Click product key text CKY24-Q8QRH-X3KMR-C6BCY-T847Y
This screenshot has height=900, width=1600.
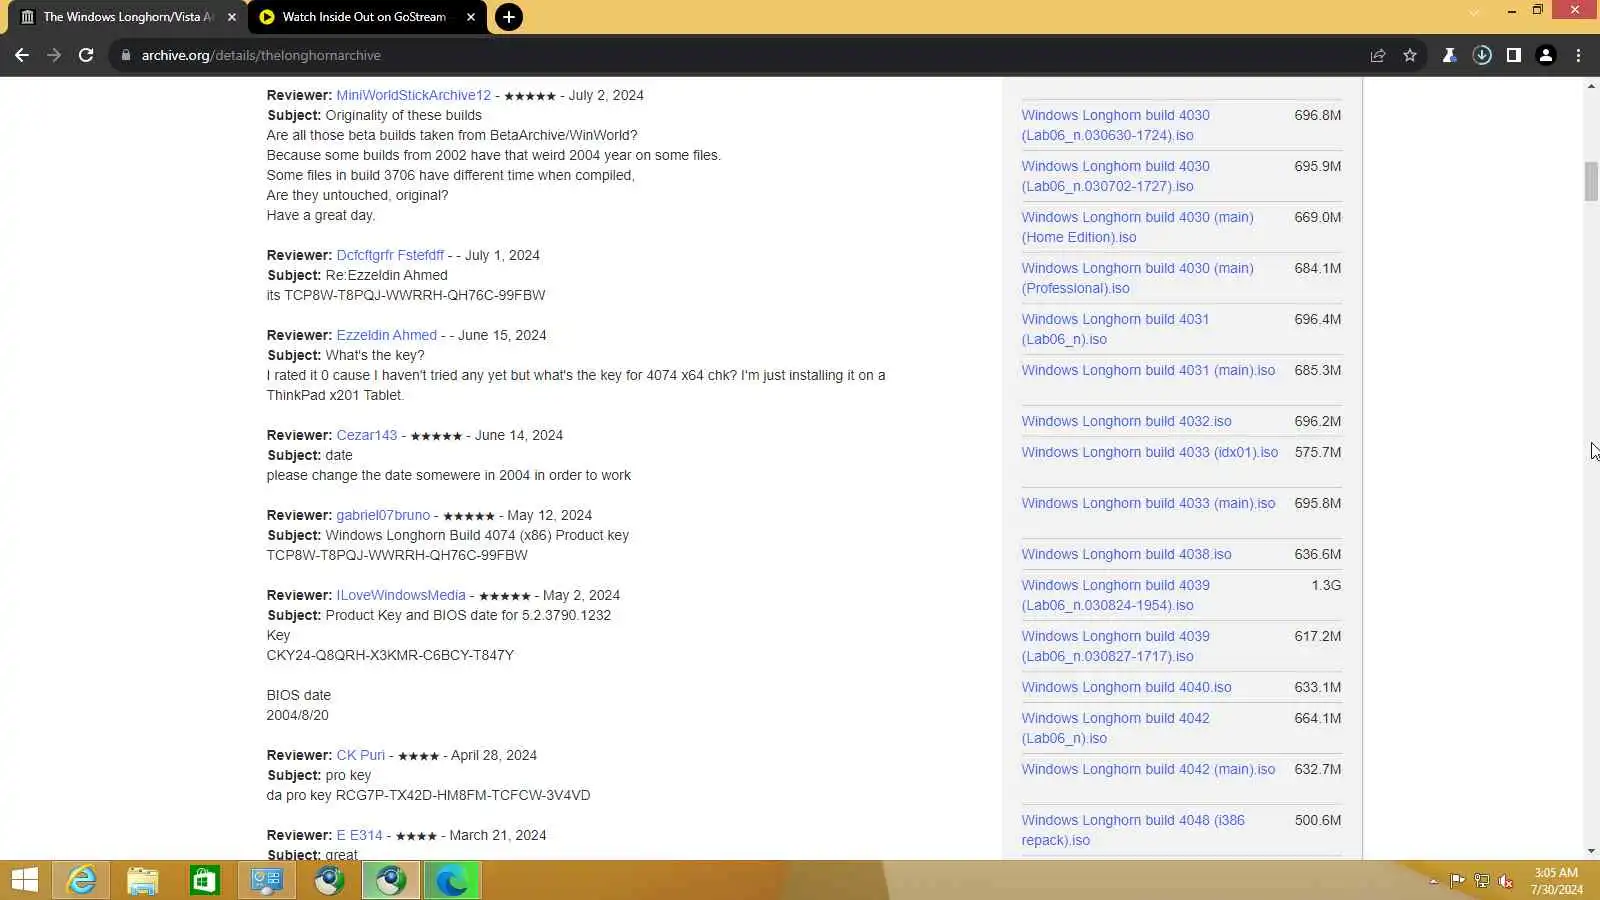(x=390, y=655)
